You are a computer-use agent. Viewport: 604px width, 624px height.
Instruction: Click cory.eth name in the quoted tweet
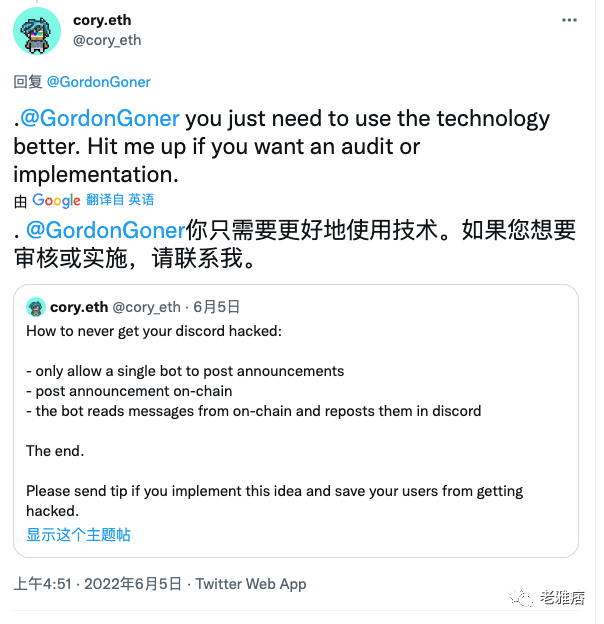[79, 307]
